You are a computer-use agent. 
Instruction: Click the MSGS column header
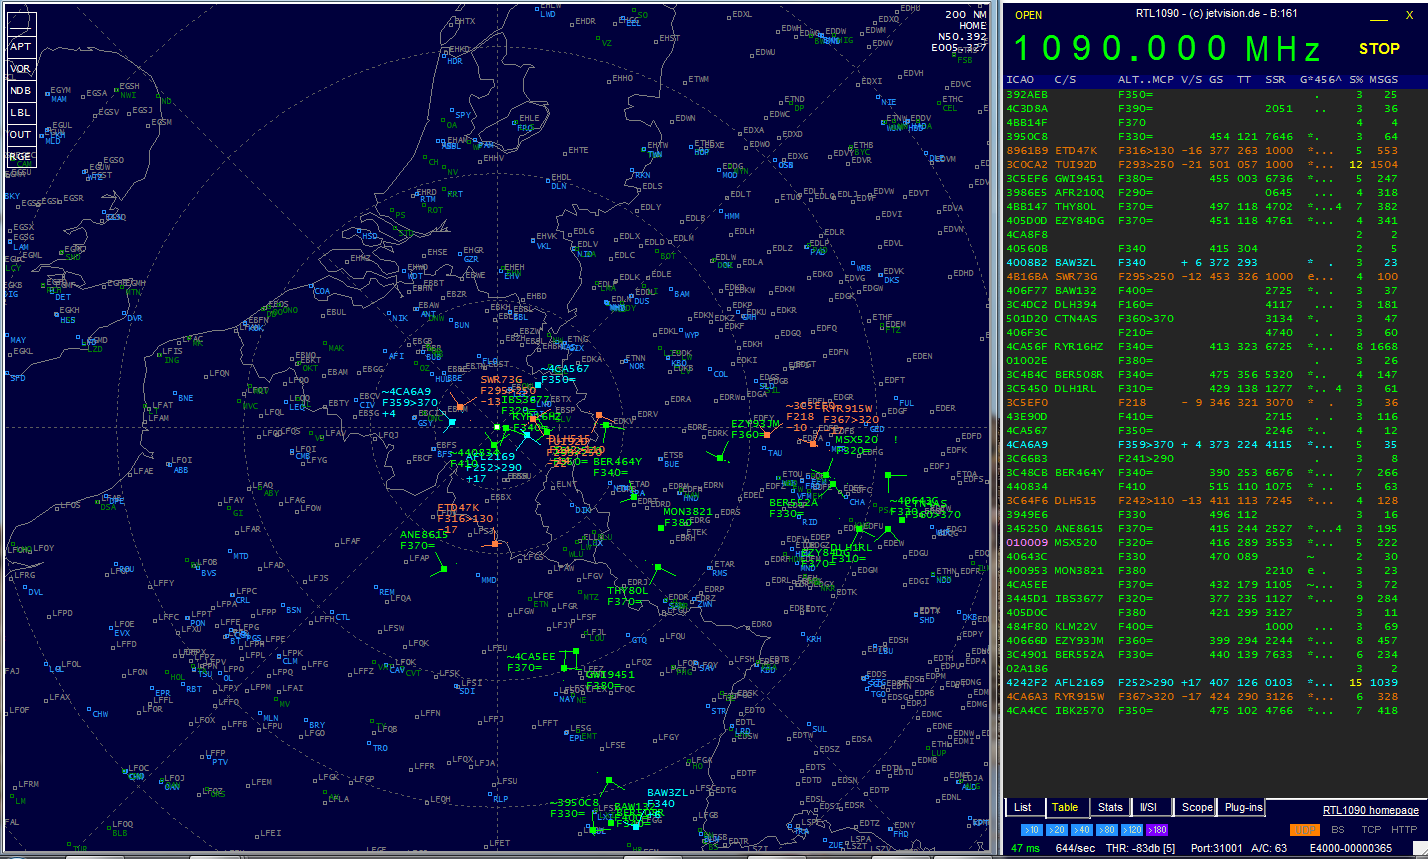(1384, 79)
